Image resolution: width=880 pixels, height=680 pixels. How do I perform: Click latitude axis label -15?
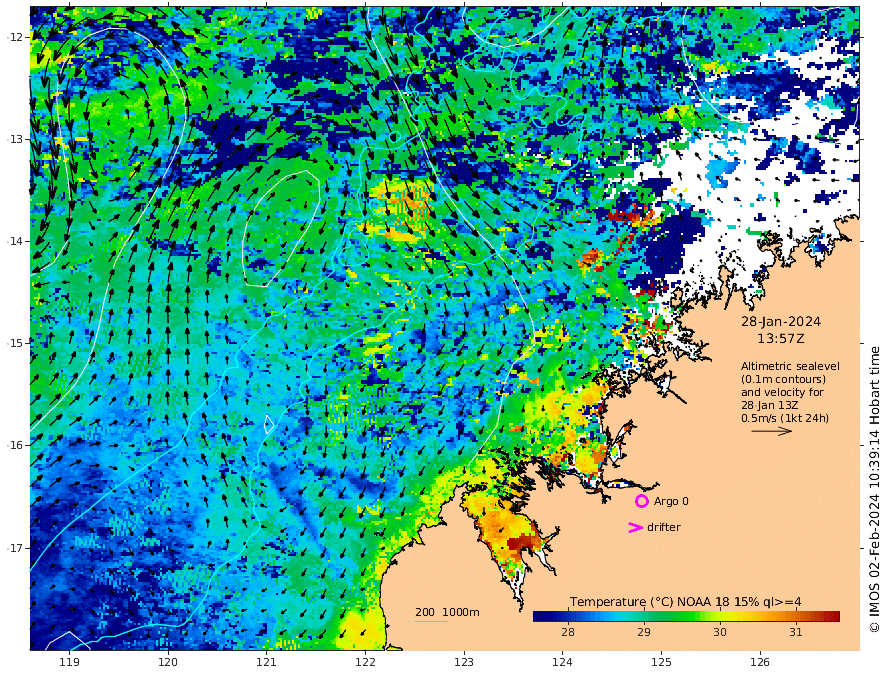(x=15, y=343)
